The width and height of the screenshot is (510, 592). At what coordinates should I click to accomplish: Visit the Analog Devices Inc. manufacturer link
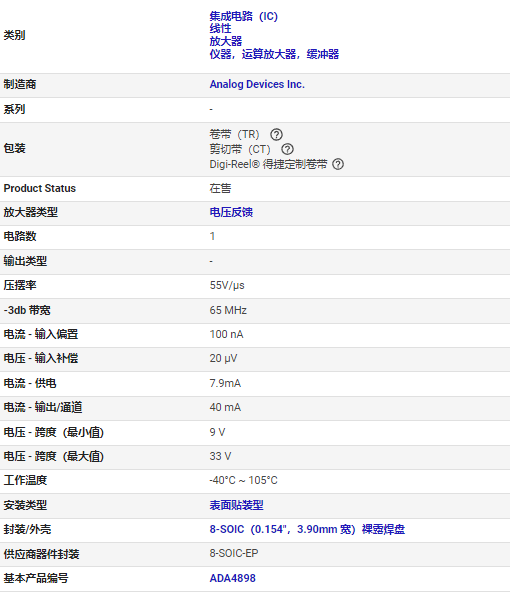click(257, 84)
